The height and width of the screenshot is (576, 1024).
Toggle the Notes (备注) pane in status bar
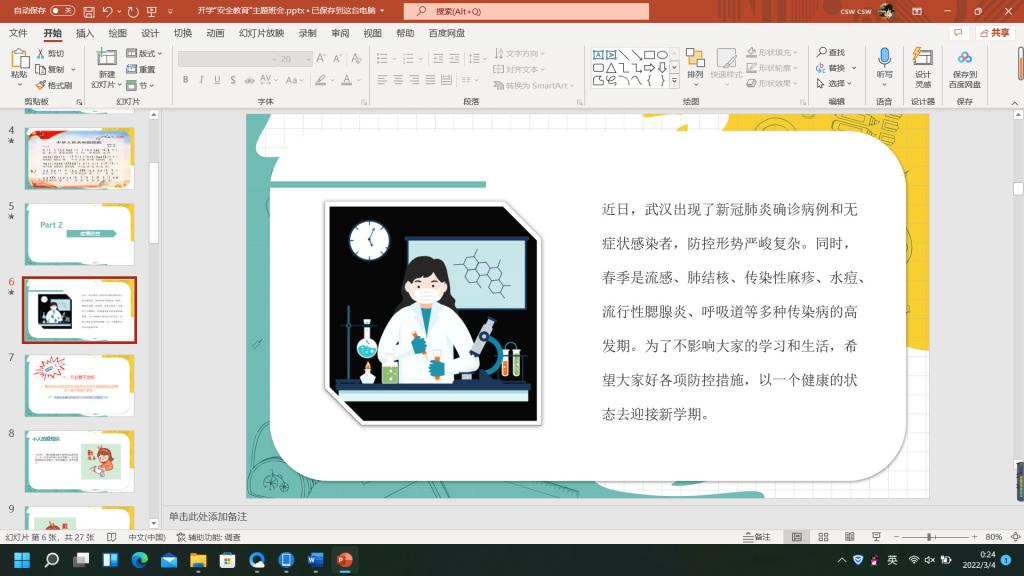(x=757, y=537)
